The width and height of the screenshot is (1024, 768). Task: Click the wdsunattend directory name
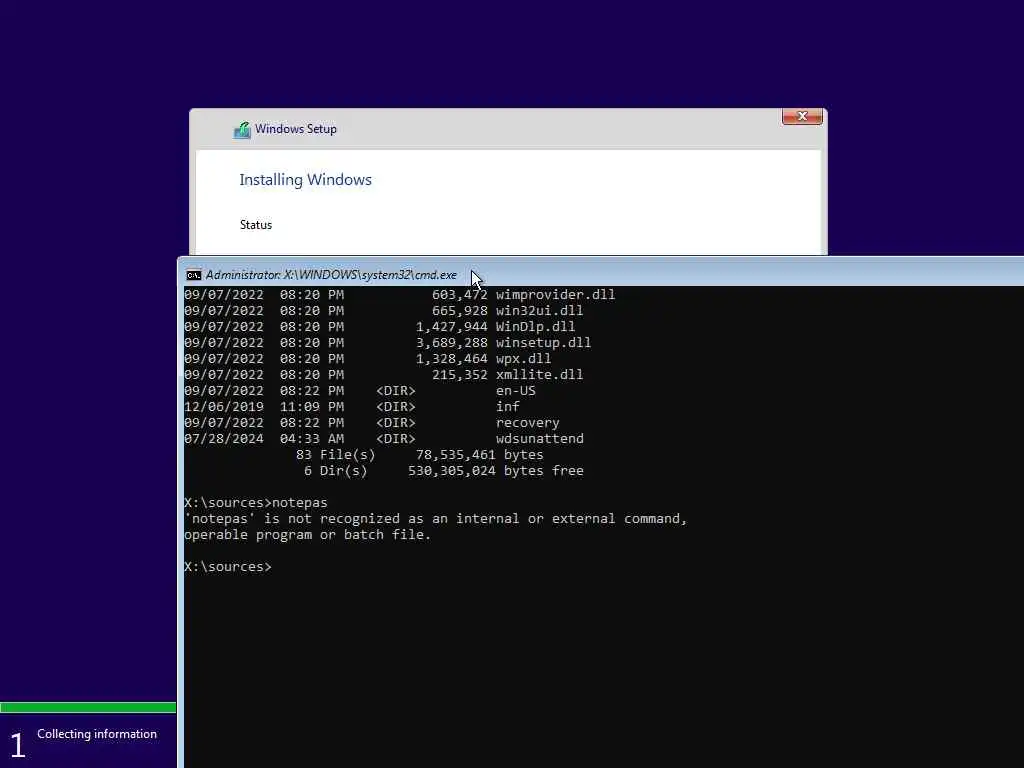(x=539, y=439)
